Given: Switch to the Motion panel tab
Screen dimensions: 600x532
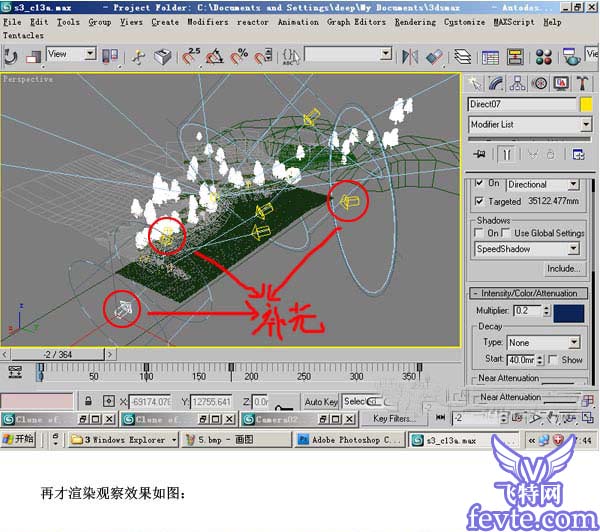Looking at the screenshot, I should click(x=540, y=83).
